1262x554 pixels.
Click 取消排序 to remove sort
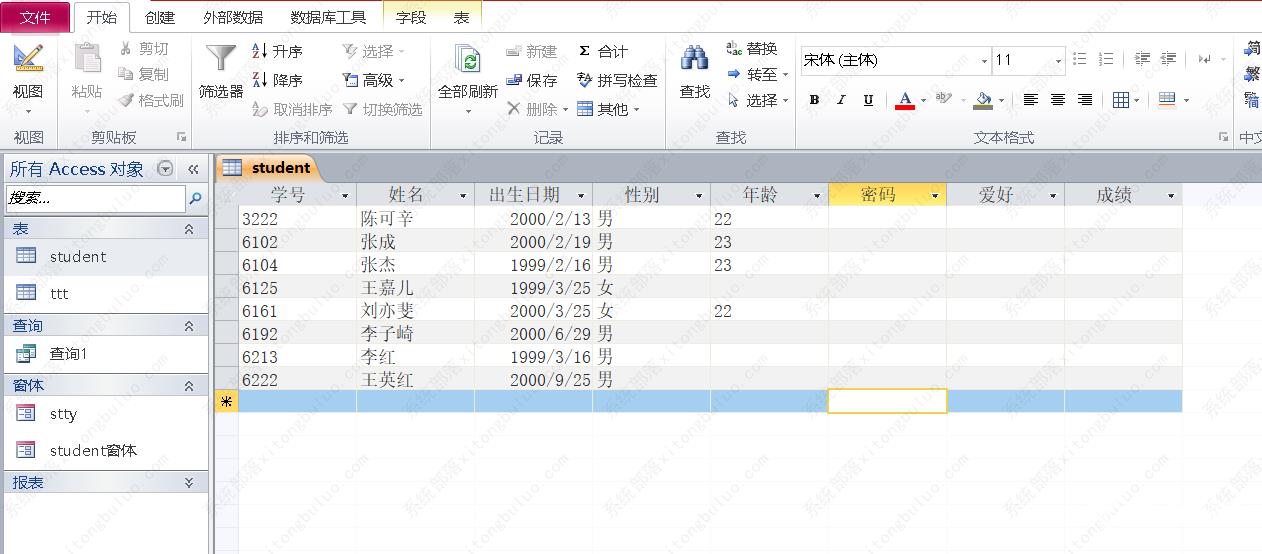(x=292, y=109)
